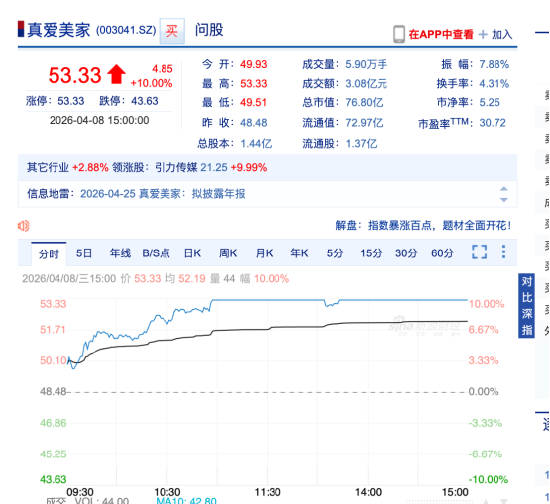Select the 60分 chart tab
The image size is (550, 504).
pyautogui.click(x=442, y=253)
